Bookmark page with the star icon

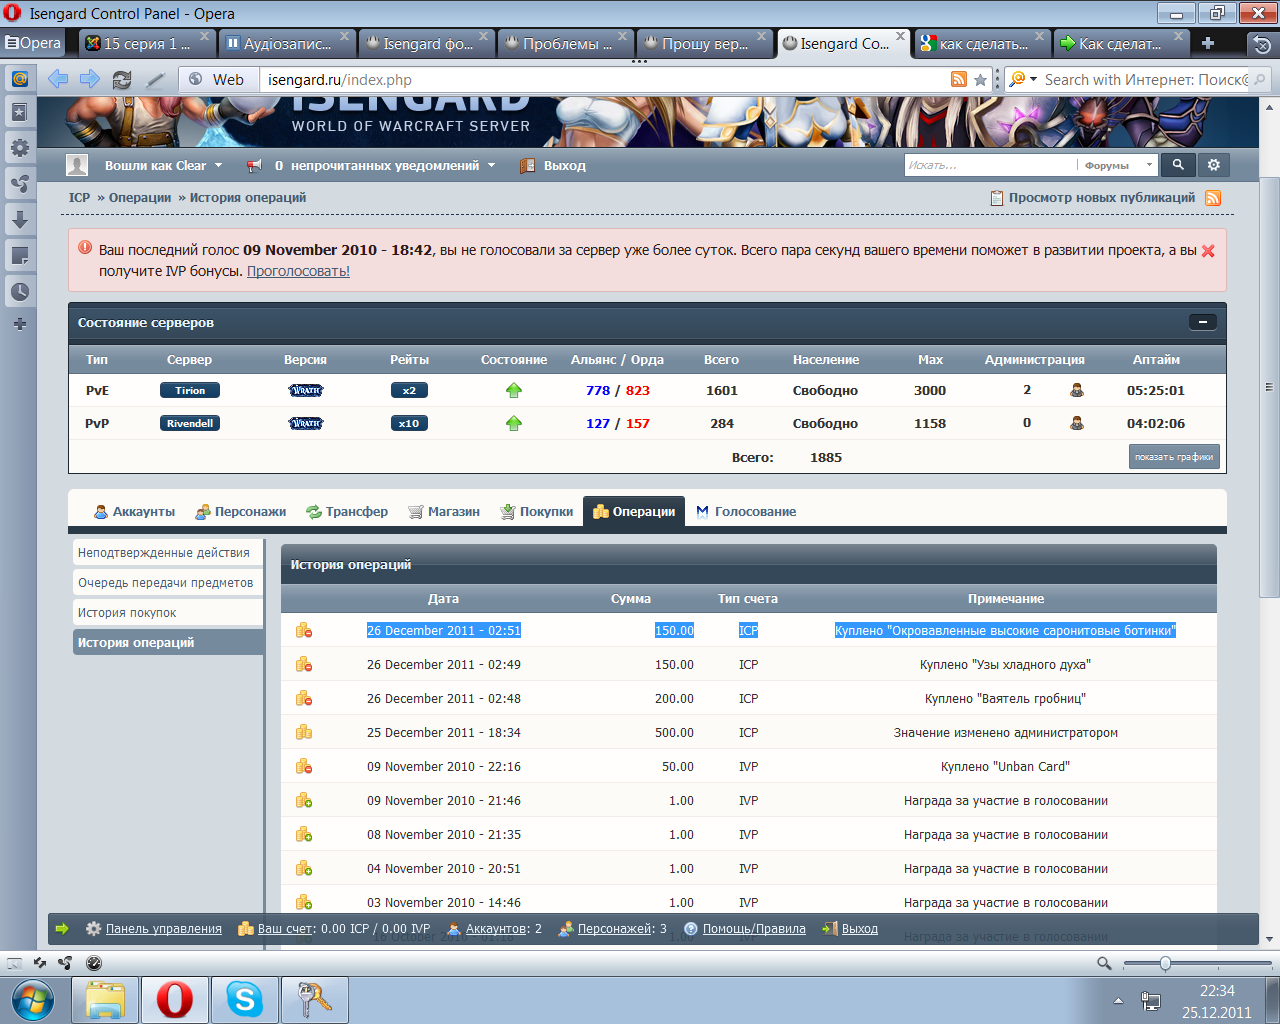(980, 80)
